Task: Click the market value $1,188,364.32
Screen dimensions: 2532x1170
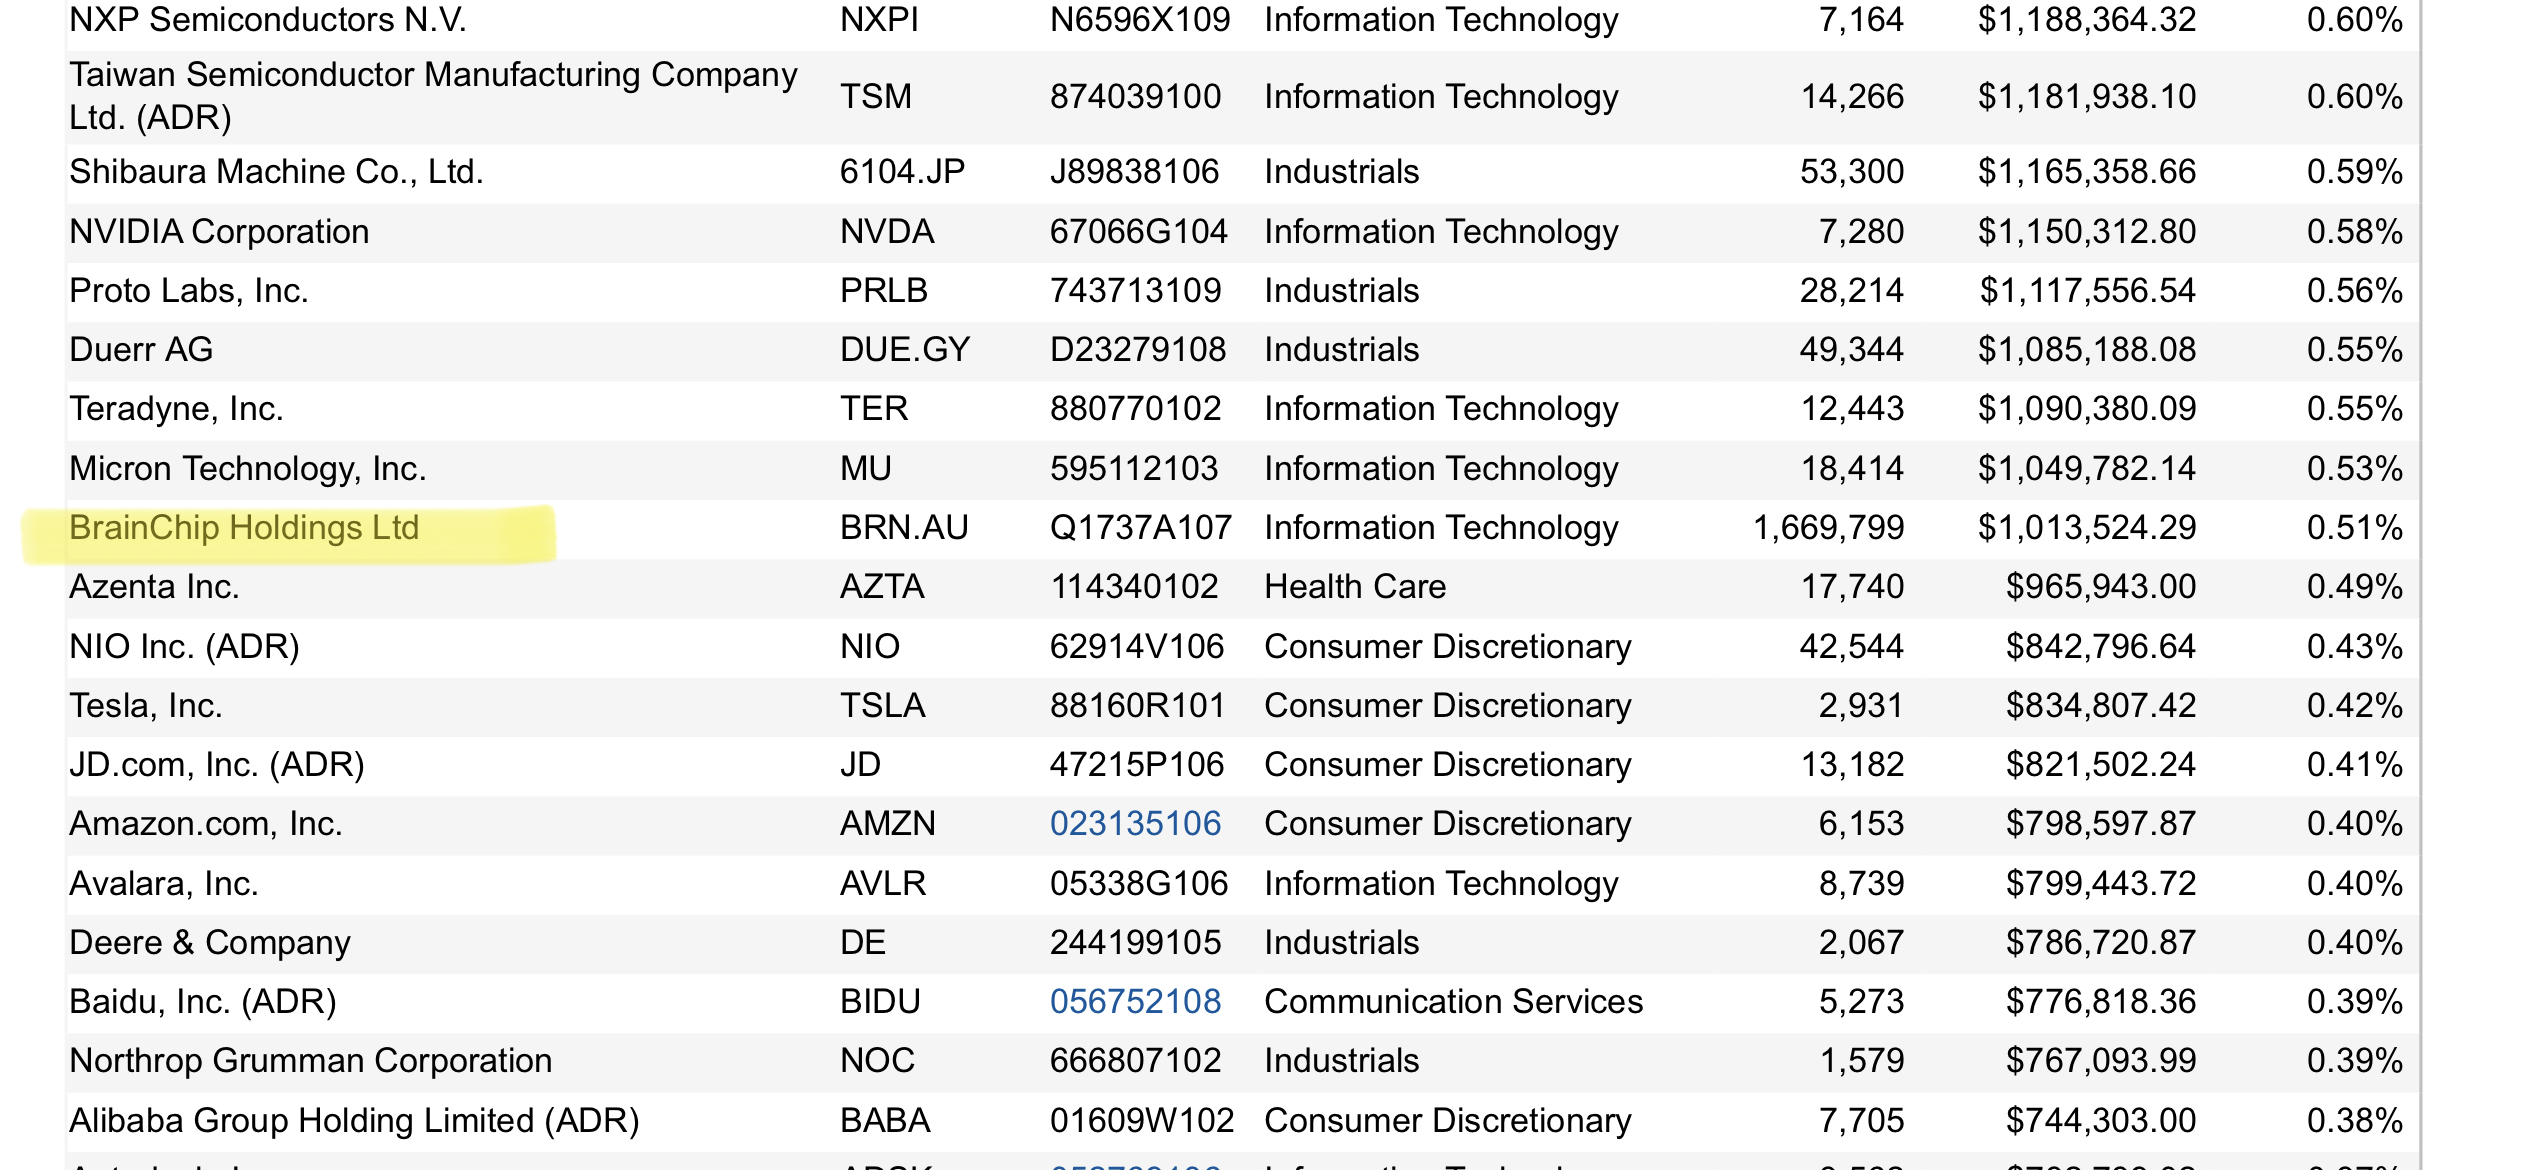Action: point(2086,20)
